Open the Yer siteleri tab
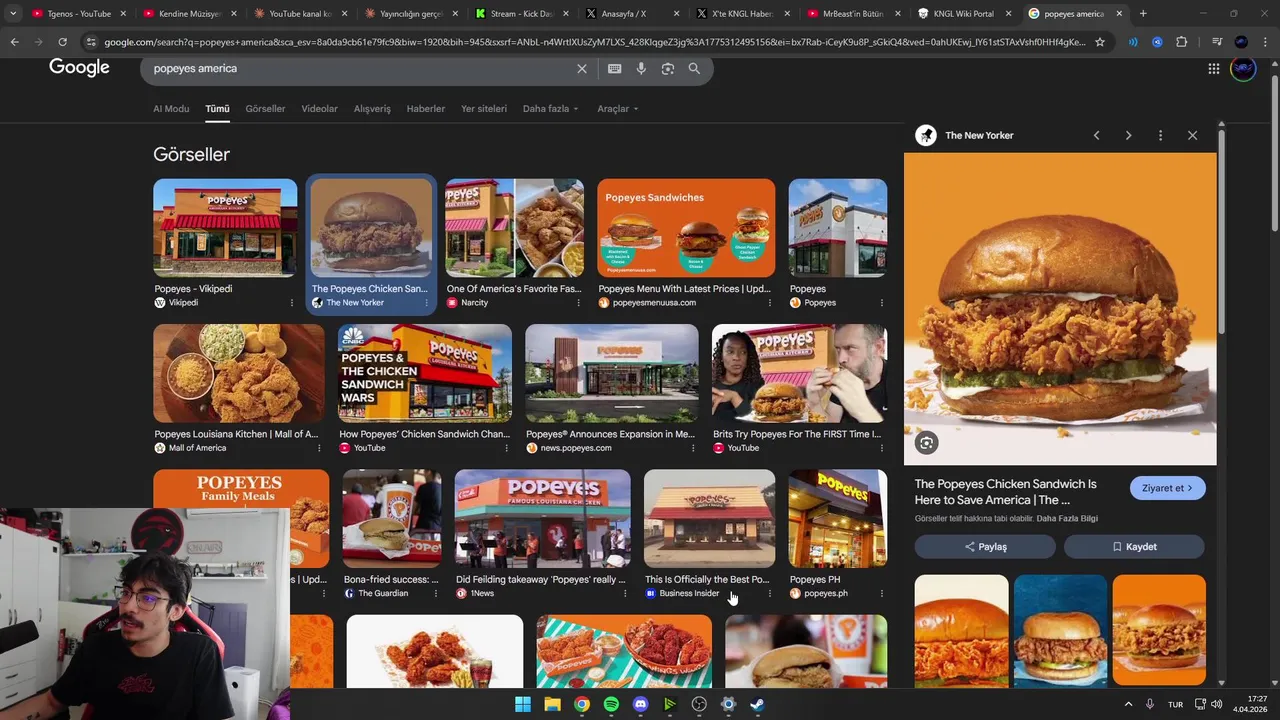This screenshot has width=1280, height=720. (484, 109)
